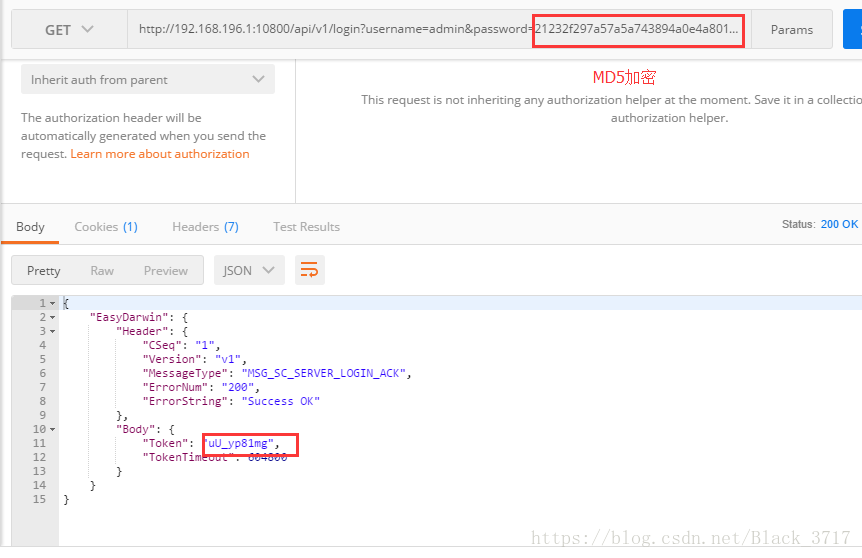The height and width of the screenshot is (558, 862).
Task: Switch to the Body response tab
Action: click(30, 227)
